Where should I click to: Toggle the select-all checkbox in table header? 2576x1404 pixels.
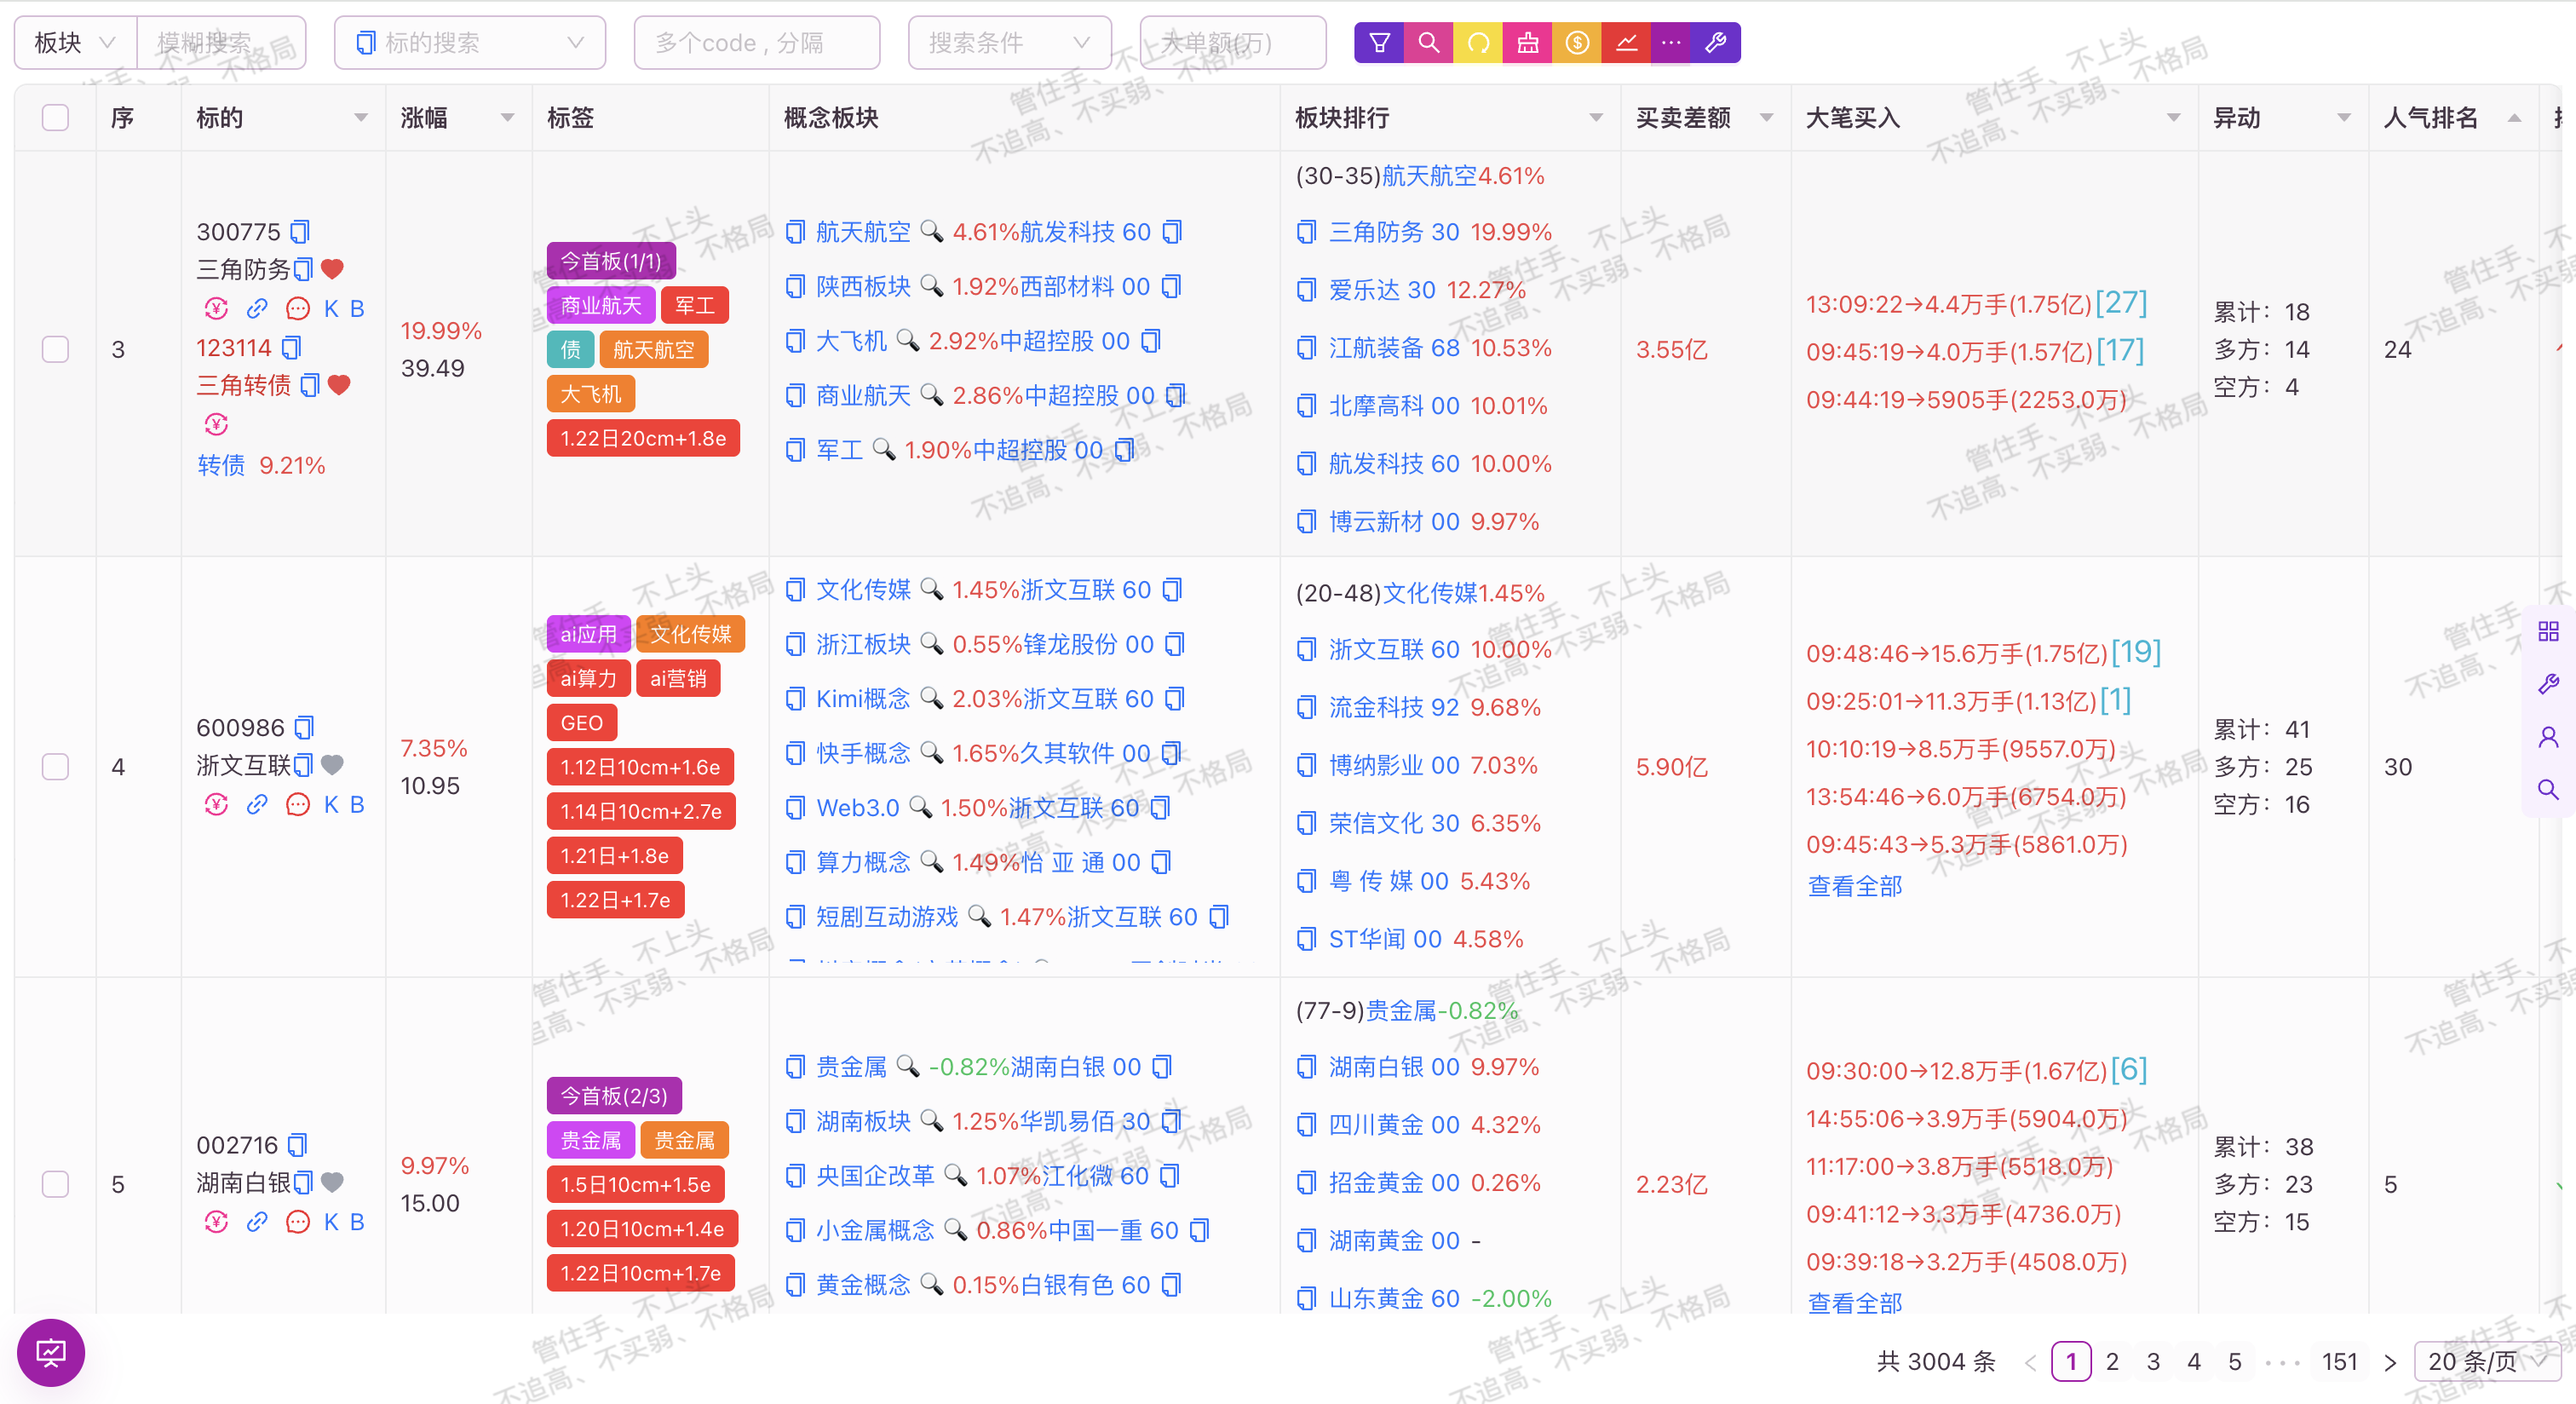click(x=56, y=118)
